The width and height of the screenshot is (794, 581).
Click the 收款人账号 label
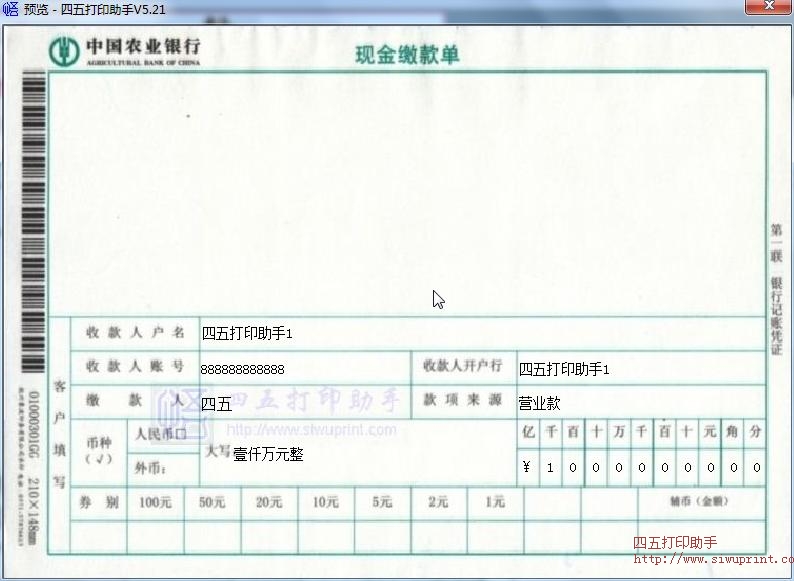135,366
